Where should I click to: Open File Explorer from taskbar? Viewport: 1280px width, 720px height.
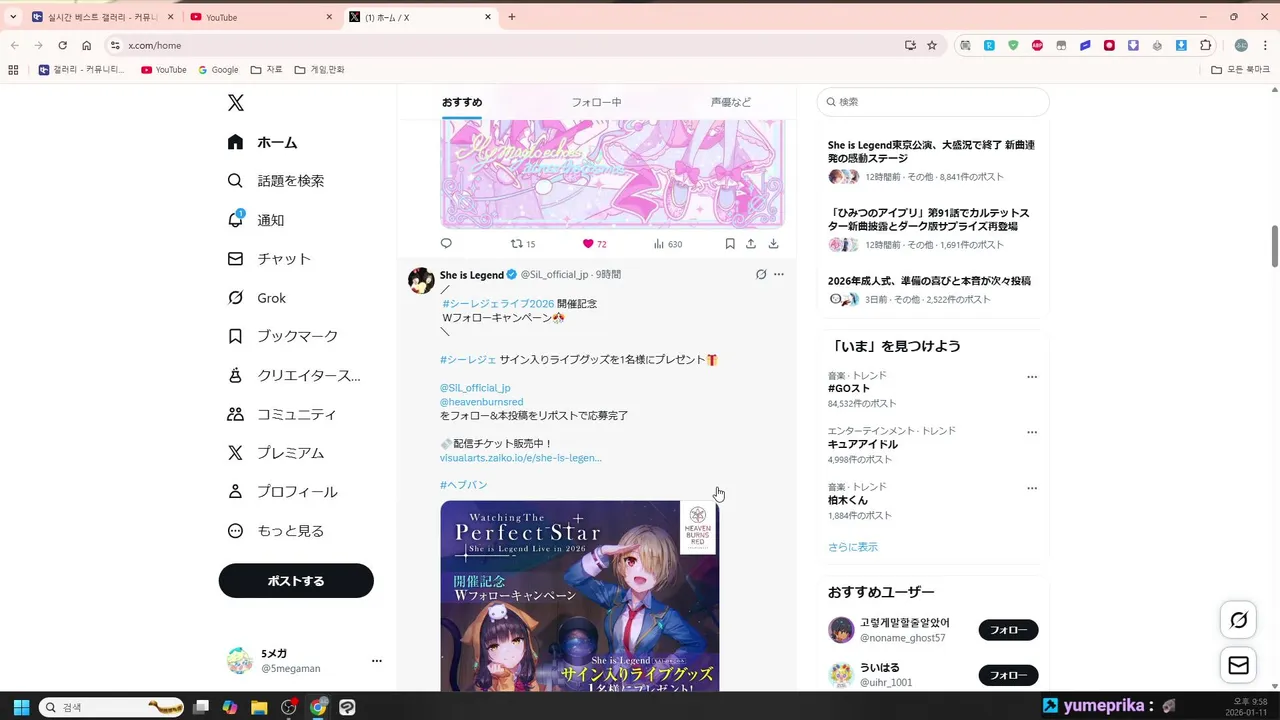pos(259,707)
